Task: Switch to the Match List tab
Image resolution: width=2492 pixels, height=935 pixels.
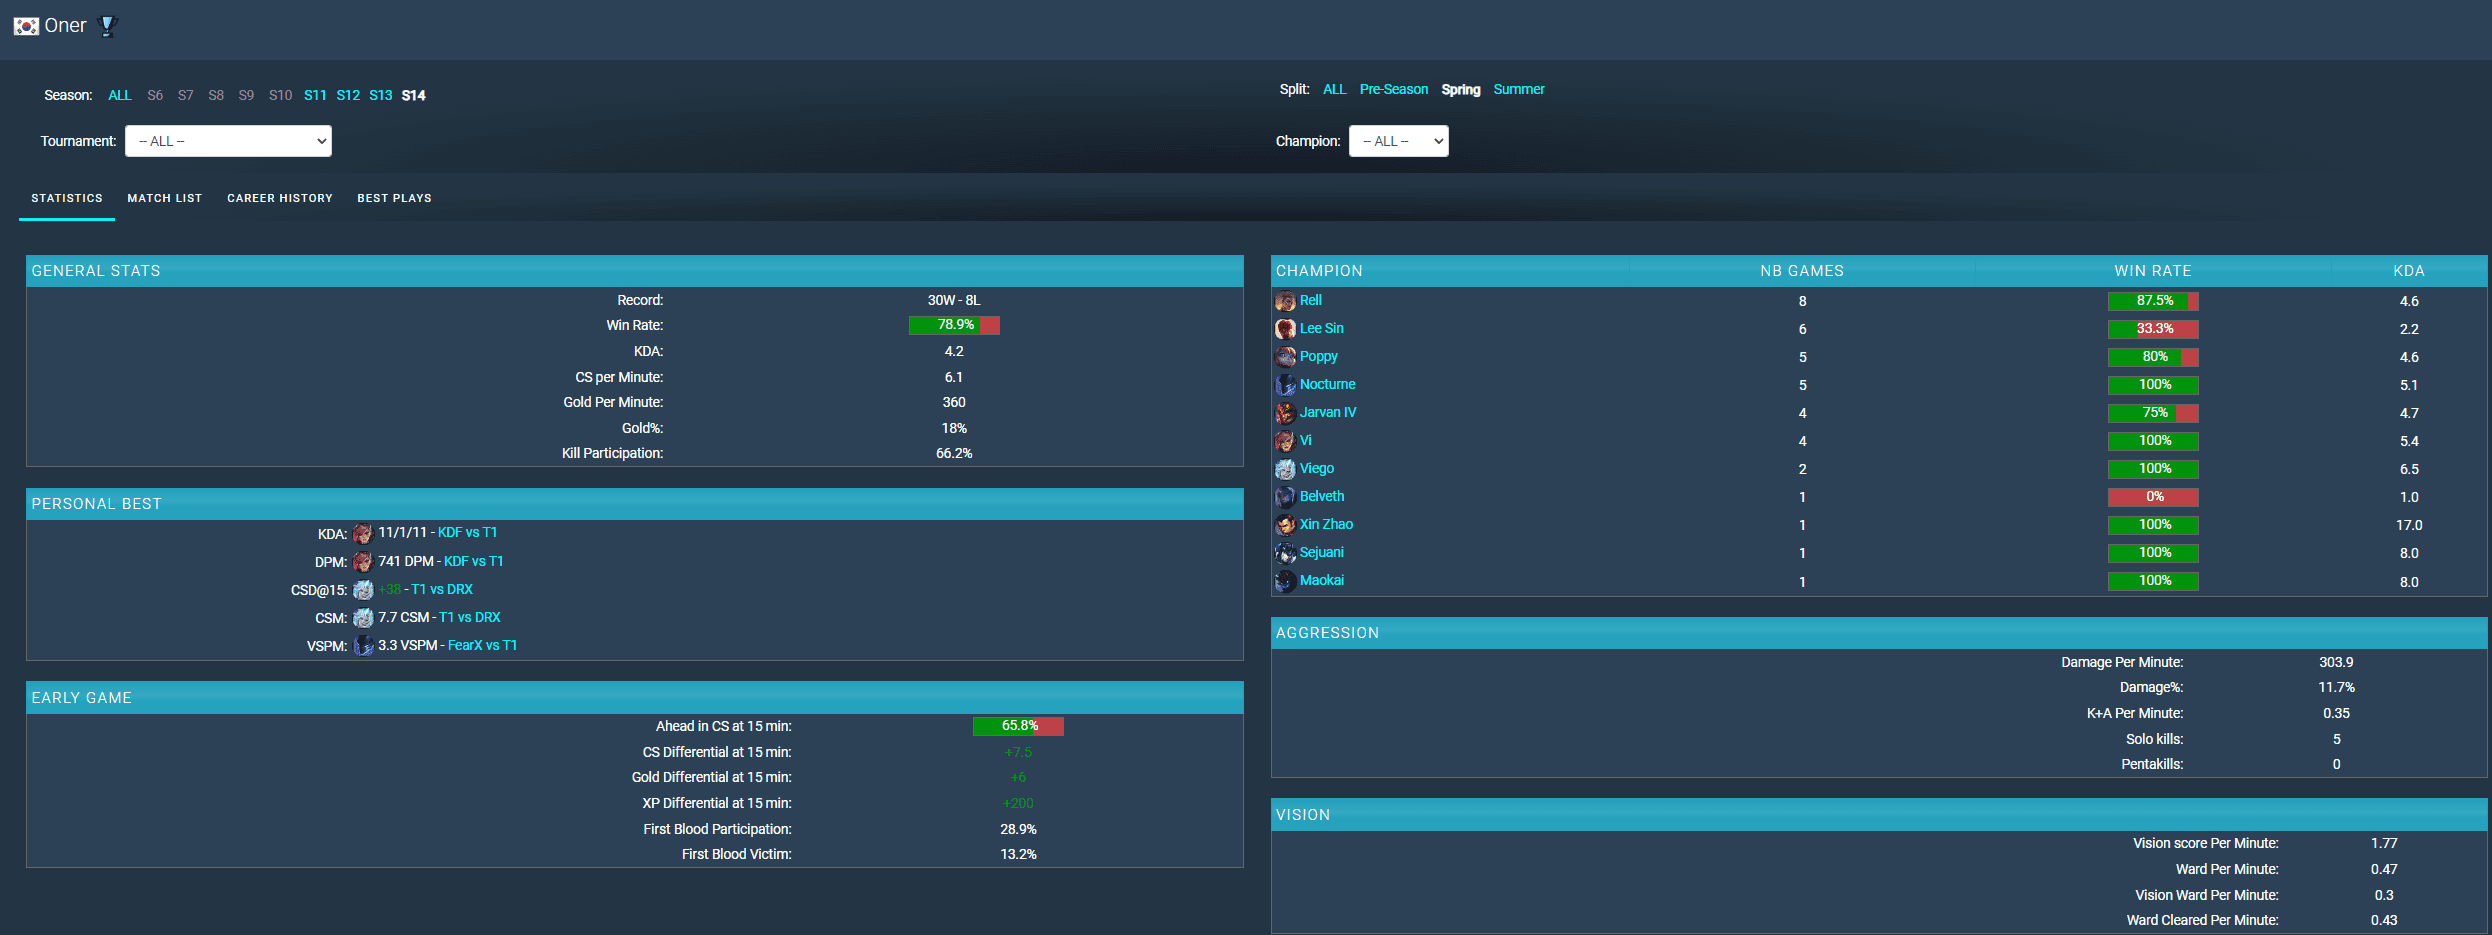Action: click(x=165, y=198)
